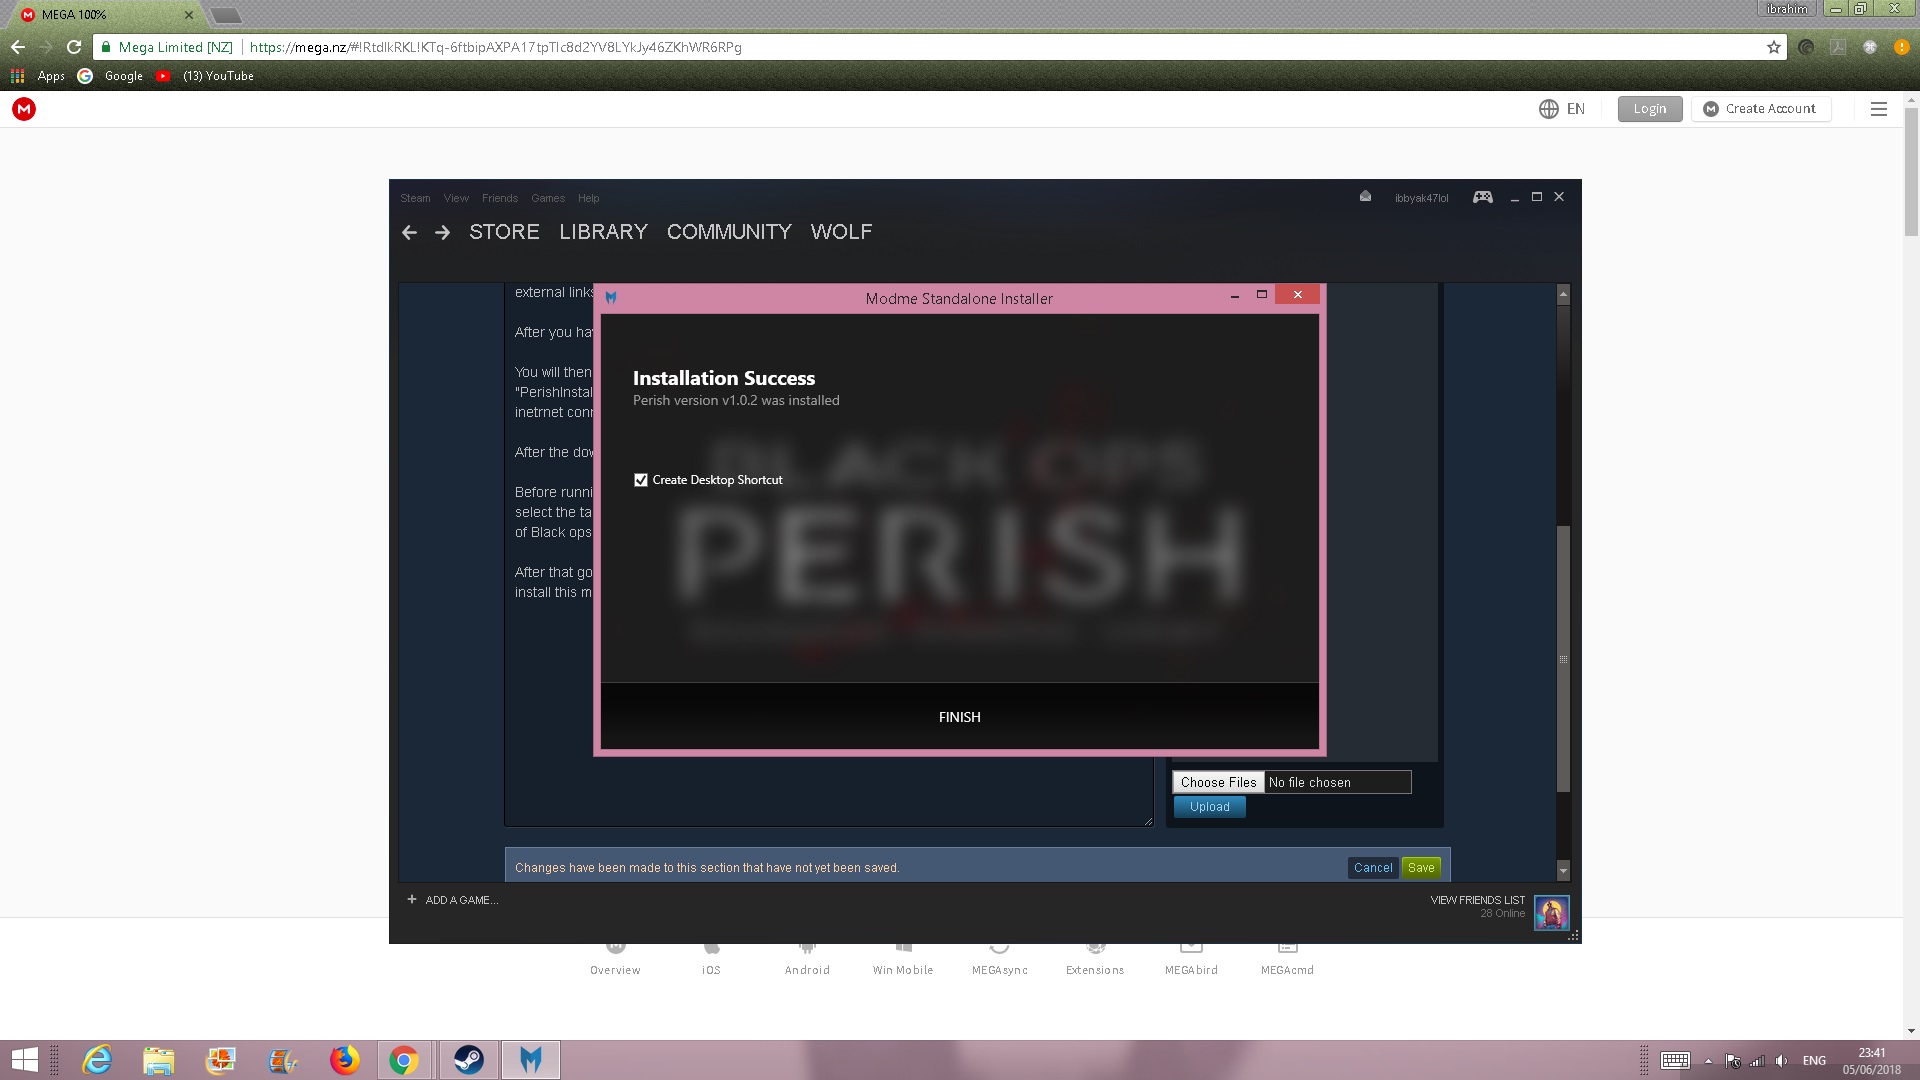Open Steam Big Picture controller icon
The image size is (1920, 1080).
pyautogui.click(x=1482, y=197)
